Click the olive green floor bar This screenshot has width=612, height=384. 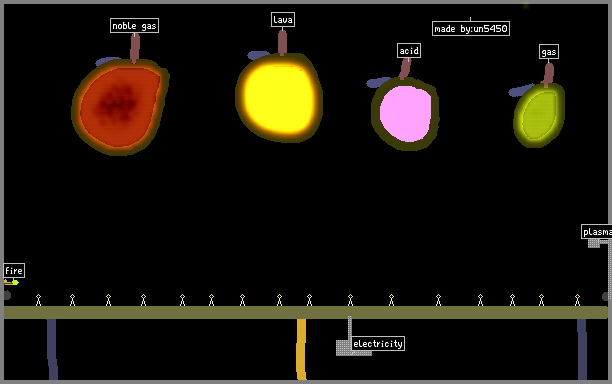pyautogui.click(x=306, y=313)
